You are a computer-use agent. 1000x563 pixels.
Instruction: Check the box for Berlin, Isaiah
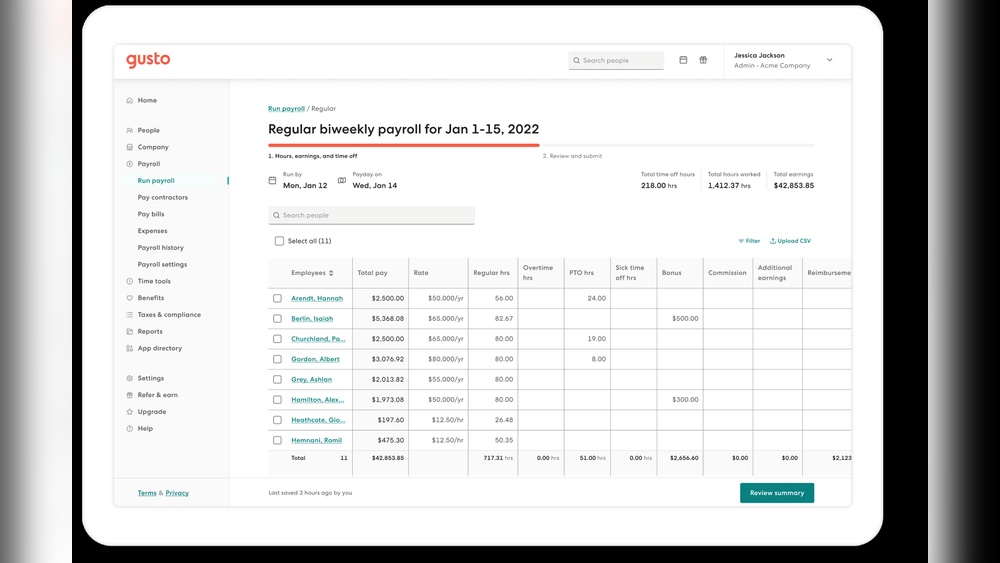pyautogui.click(x=277, y=319)
